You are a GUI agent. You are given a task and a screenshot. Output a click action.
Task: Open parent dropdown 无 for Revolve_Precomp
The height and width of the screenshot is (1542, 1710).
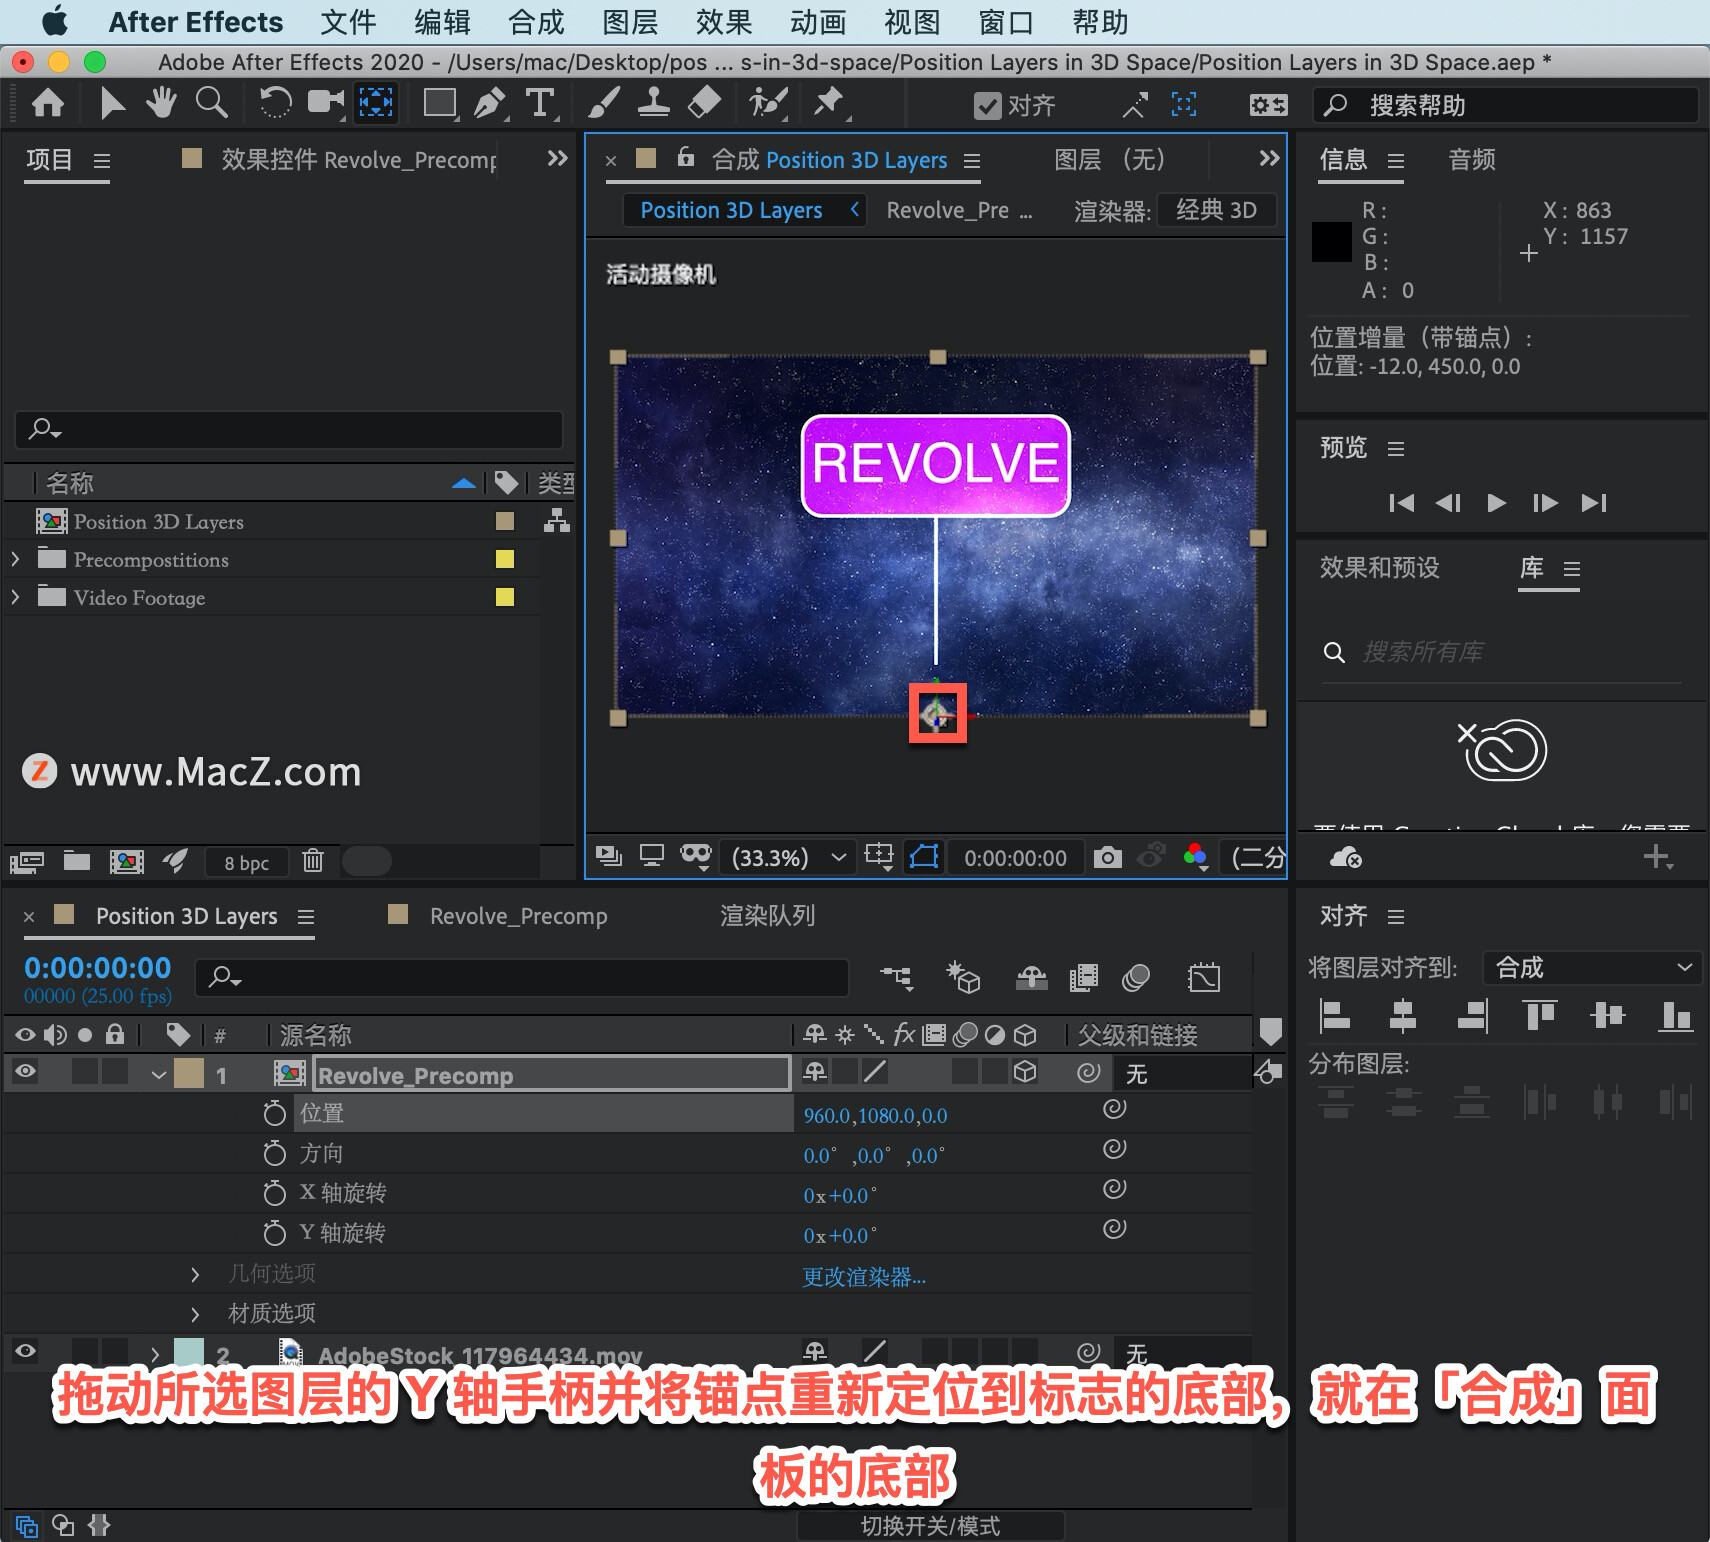coord(1180,1073)
